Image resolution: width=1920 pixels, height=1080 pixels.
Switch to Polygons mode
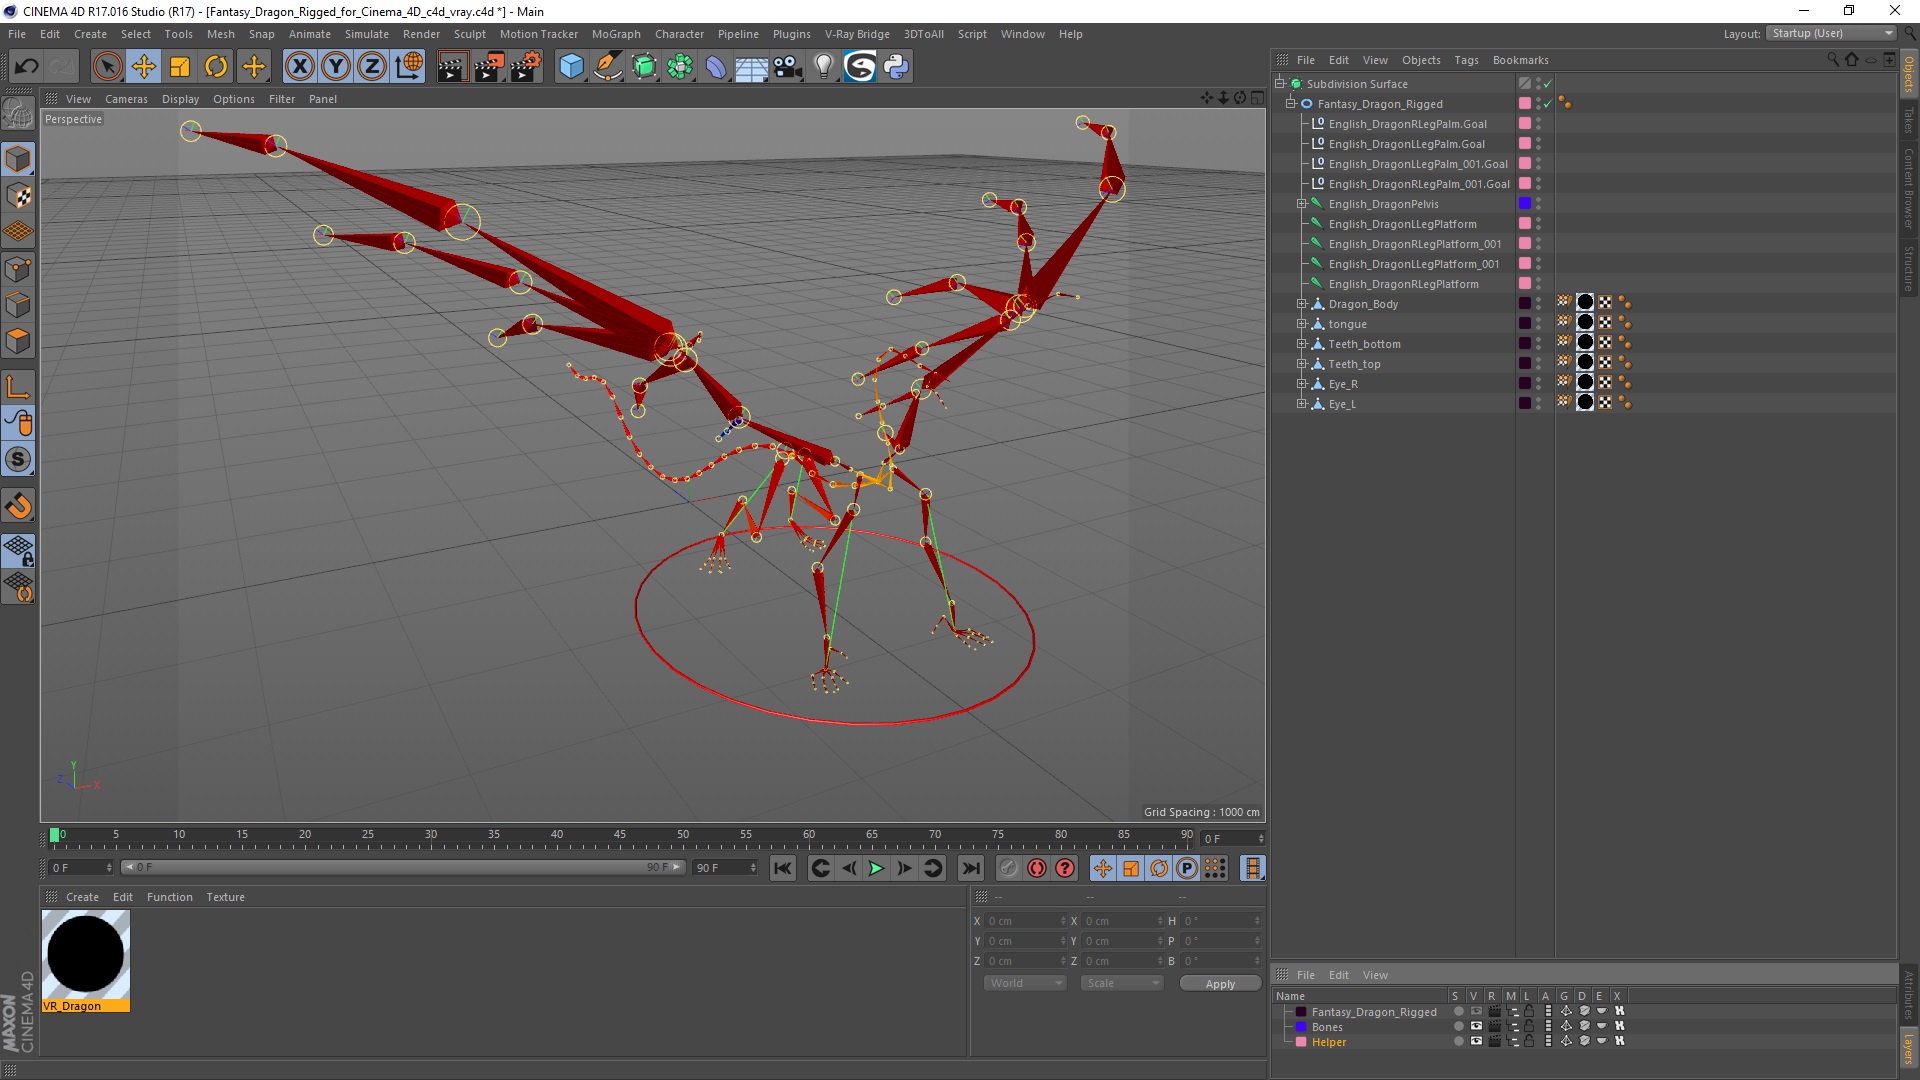coord(19,341)
